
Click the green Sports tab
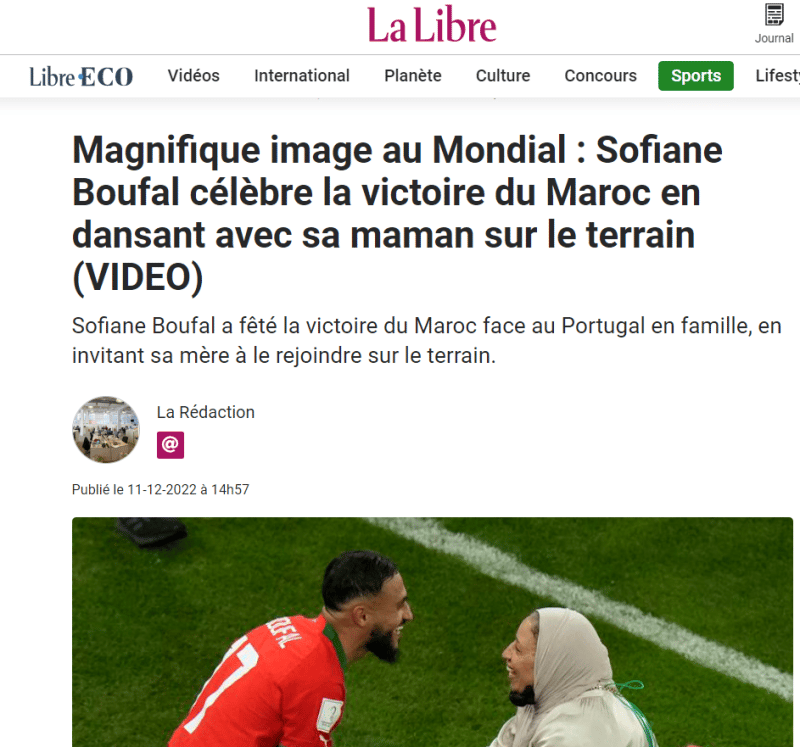coord(696,76)
